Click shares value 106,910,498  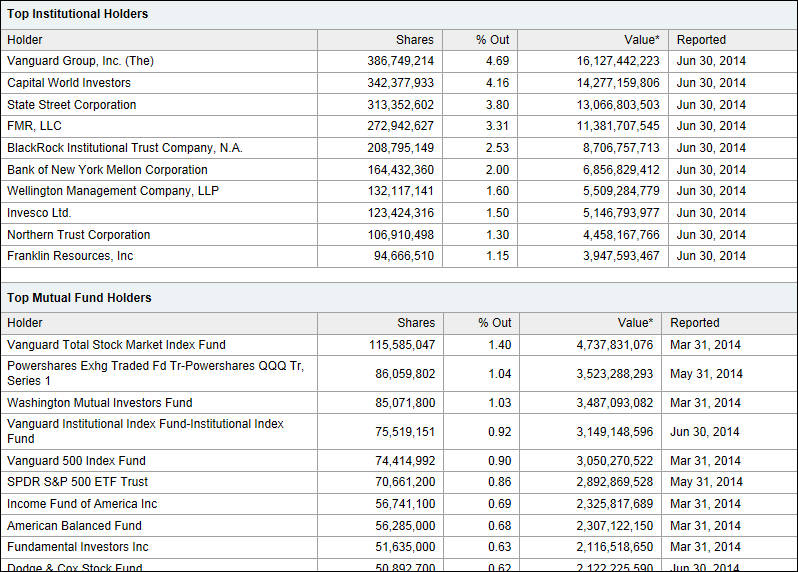click(x=401, y=235)
